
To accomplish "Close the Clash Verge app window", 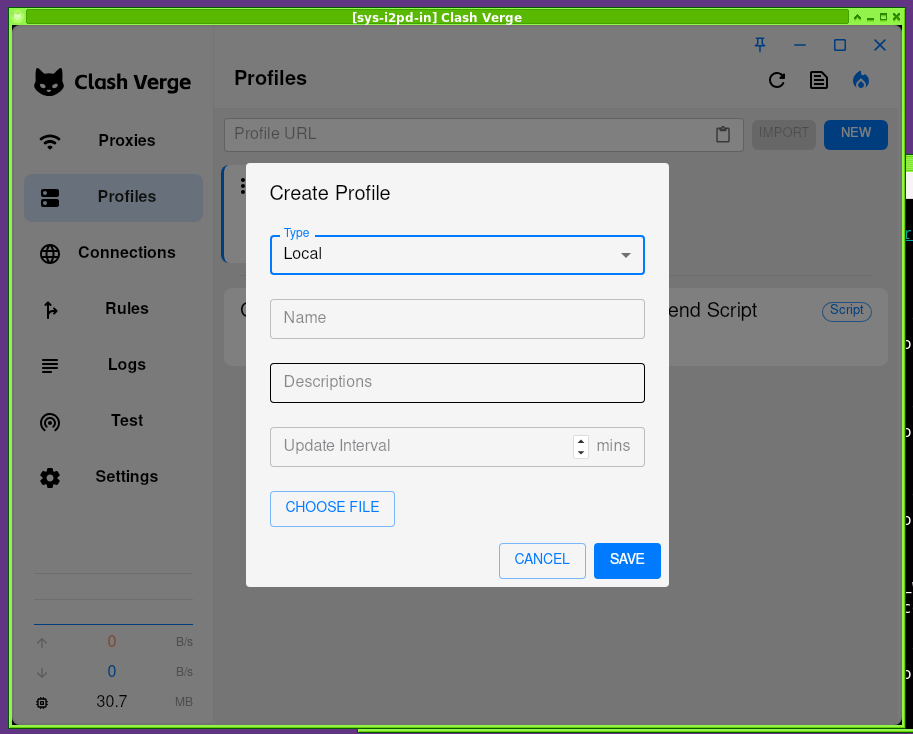I will 880,45.
